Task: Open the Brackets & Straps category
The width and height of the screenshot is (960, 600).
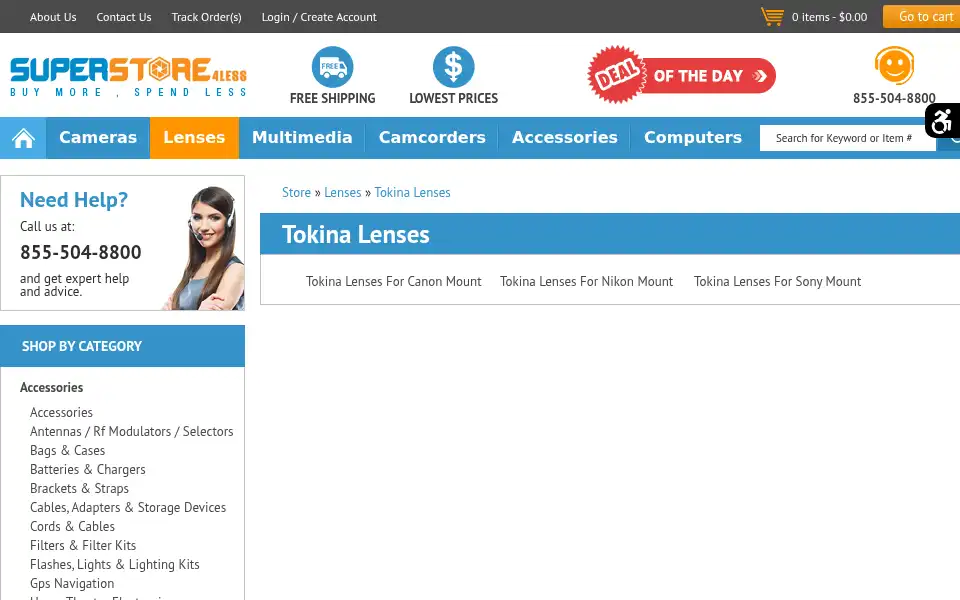Action: click(x=80, y=489)
